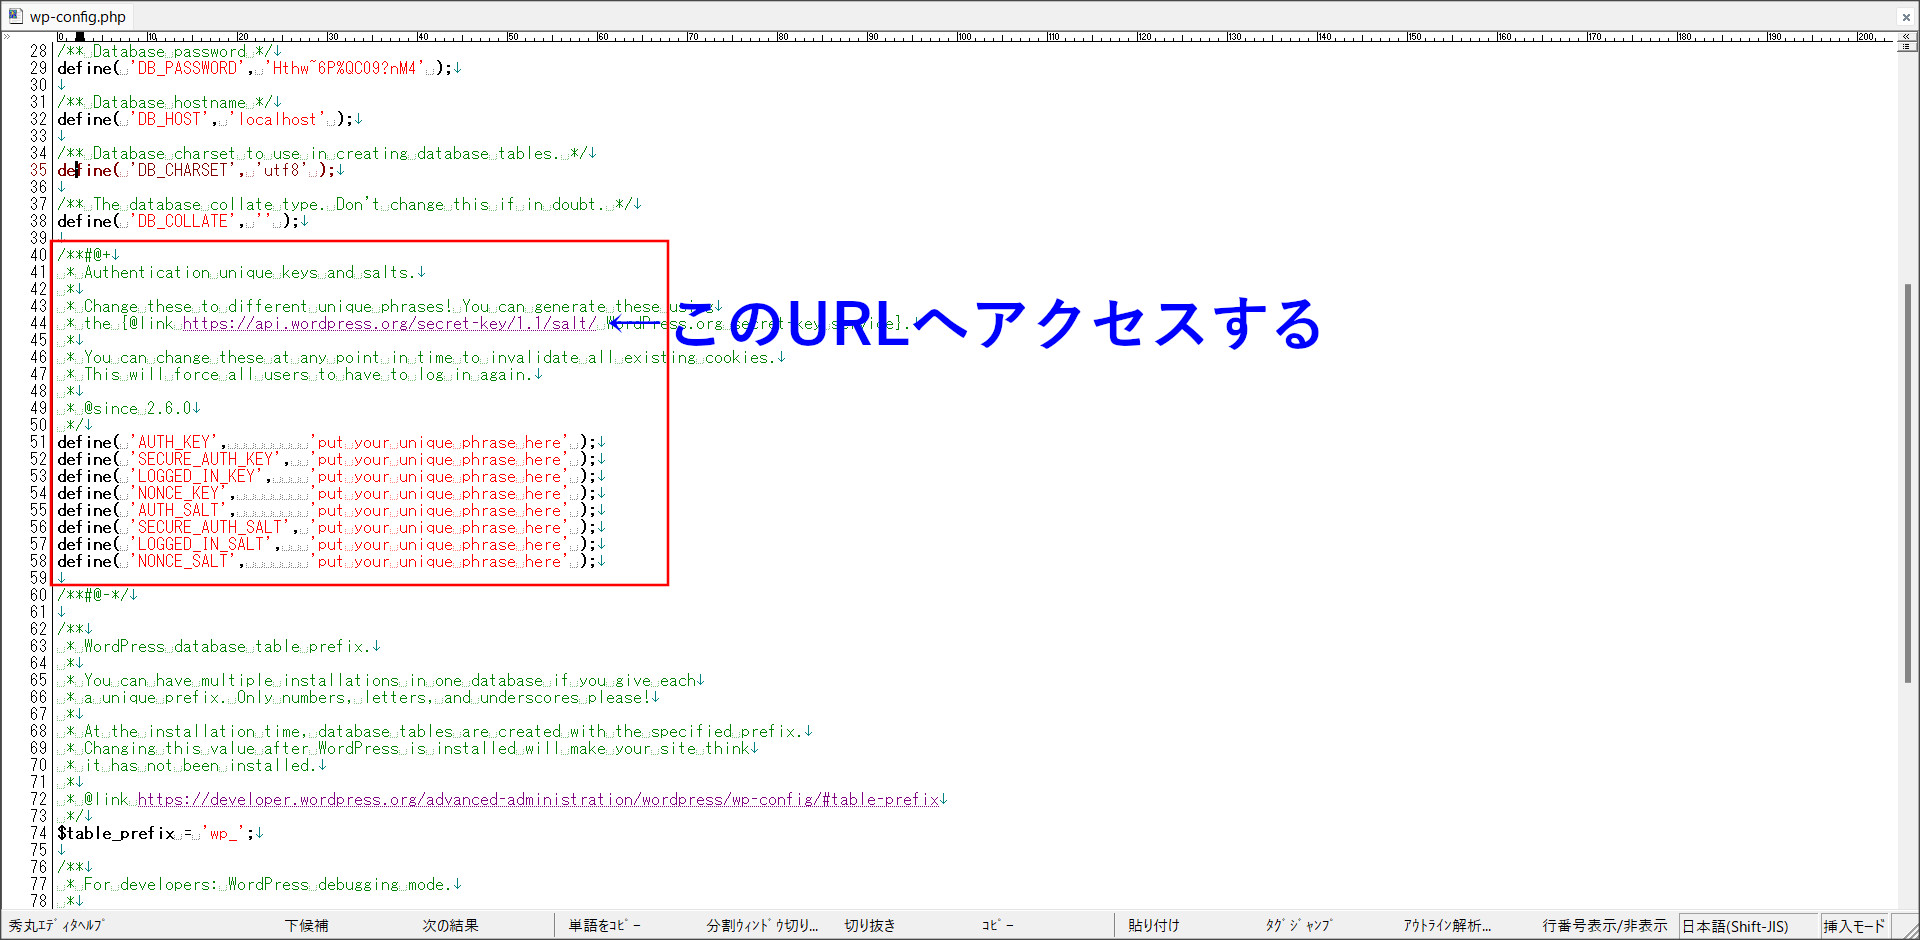Click 貼り付け paste function button
The width and height of the screenshot is (1920, 940).
point(1154,926)
